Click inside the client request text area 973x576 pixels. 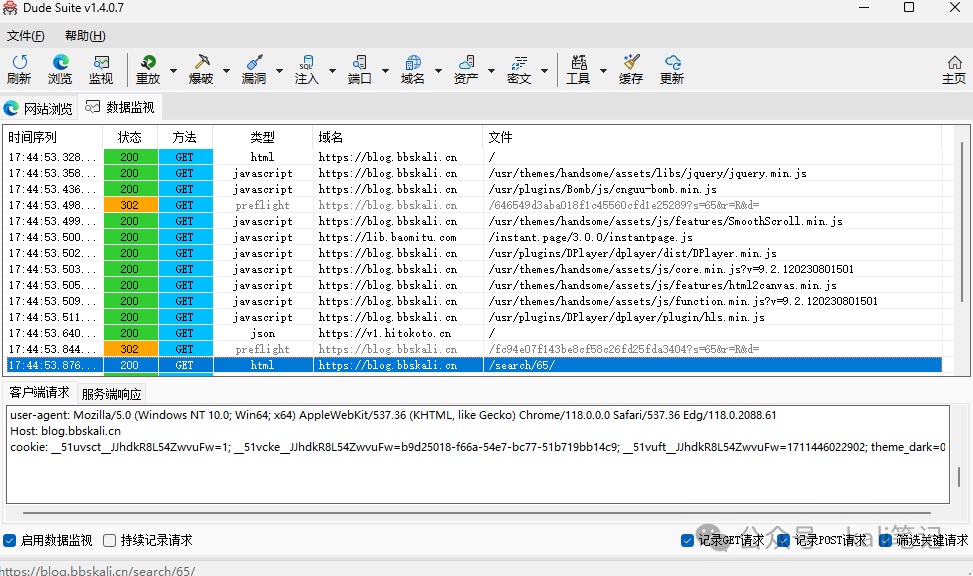tap(478, 454)
